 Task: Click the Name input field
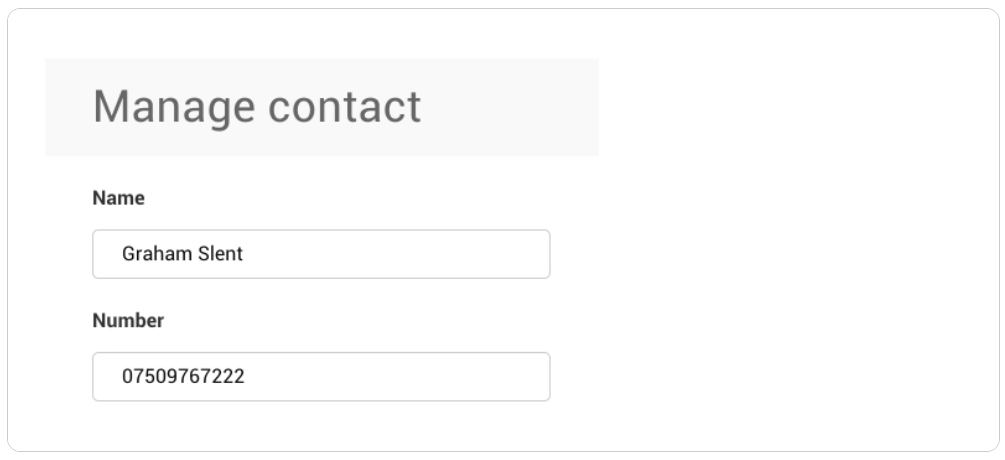(321, 254)
